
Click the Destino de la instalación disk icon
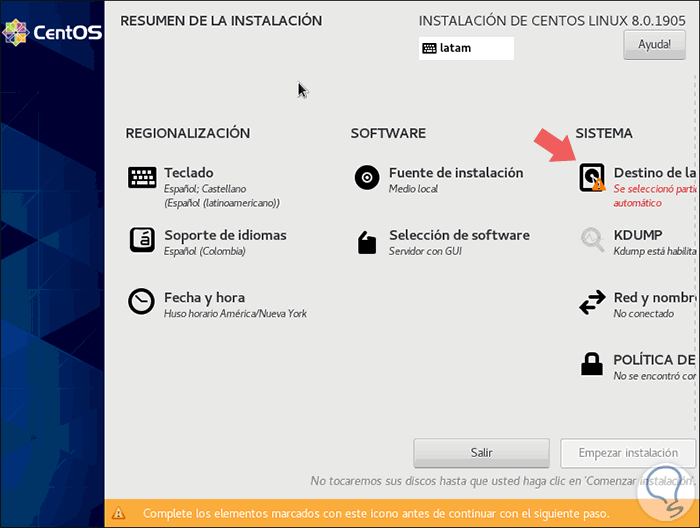click(592, 177)
